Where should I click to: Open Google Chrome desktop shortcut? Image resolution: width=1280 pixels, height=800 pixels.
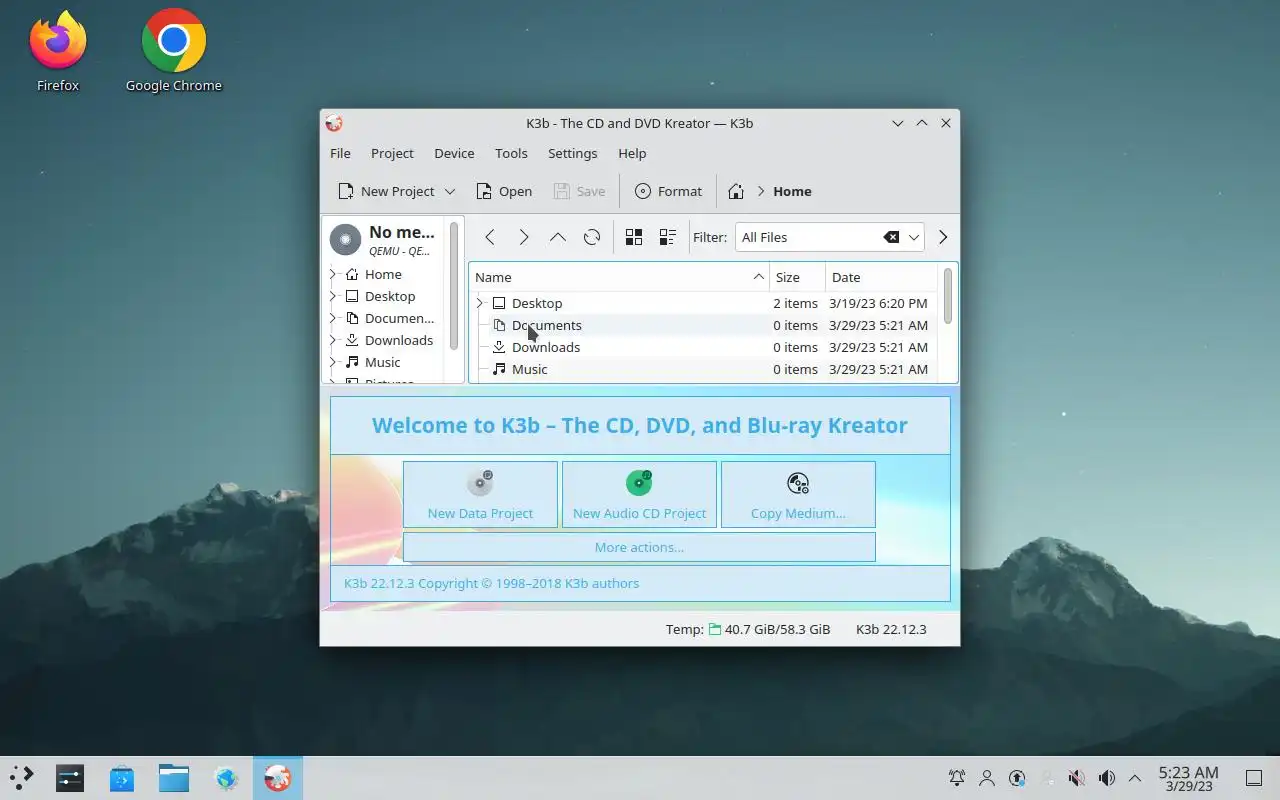click(174, 52)
